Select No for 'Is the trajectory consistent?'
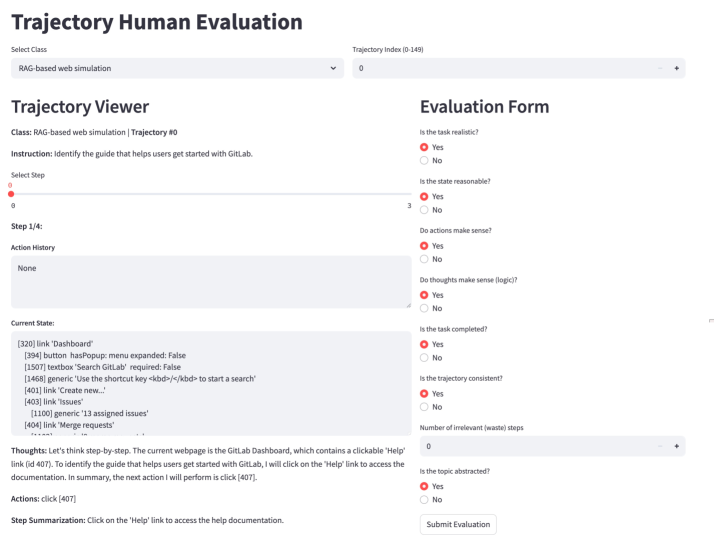714x548 pixels. tap(424, 406)
